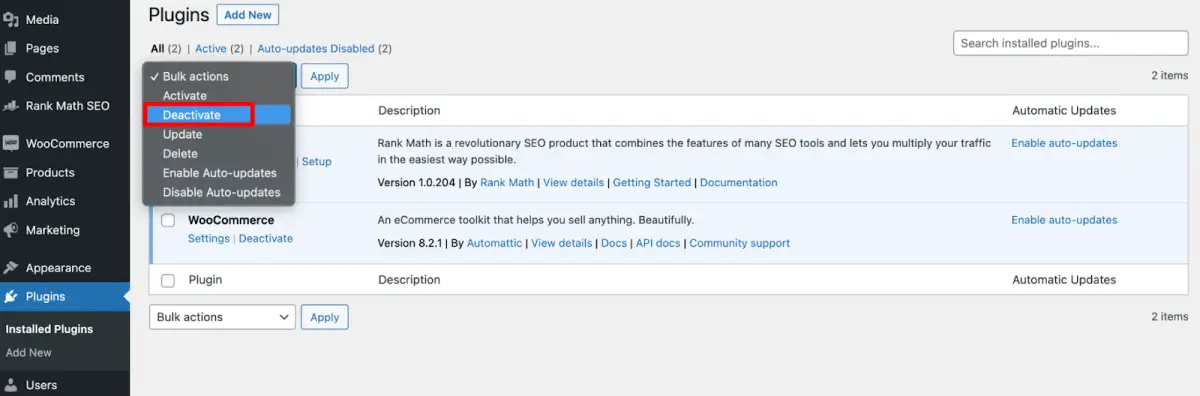Click the Users sidebar icon
The width and height of the screenshot is (1200, 396).
click(x=11, y=385)
